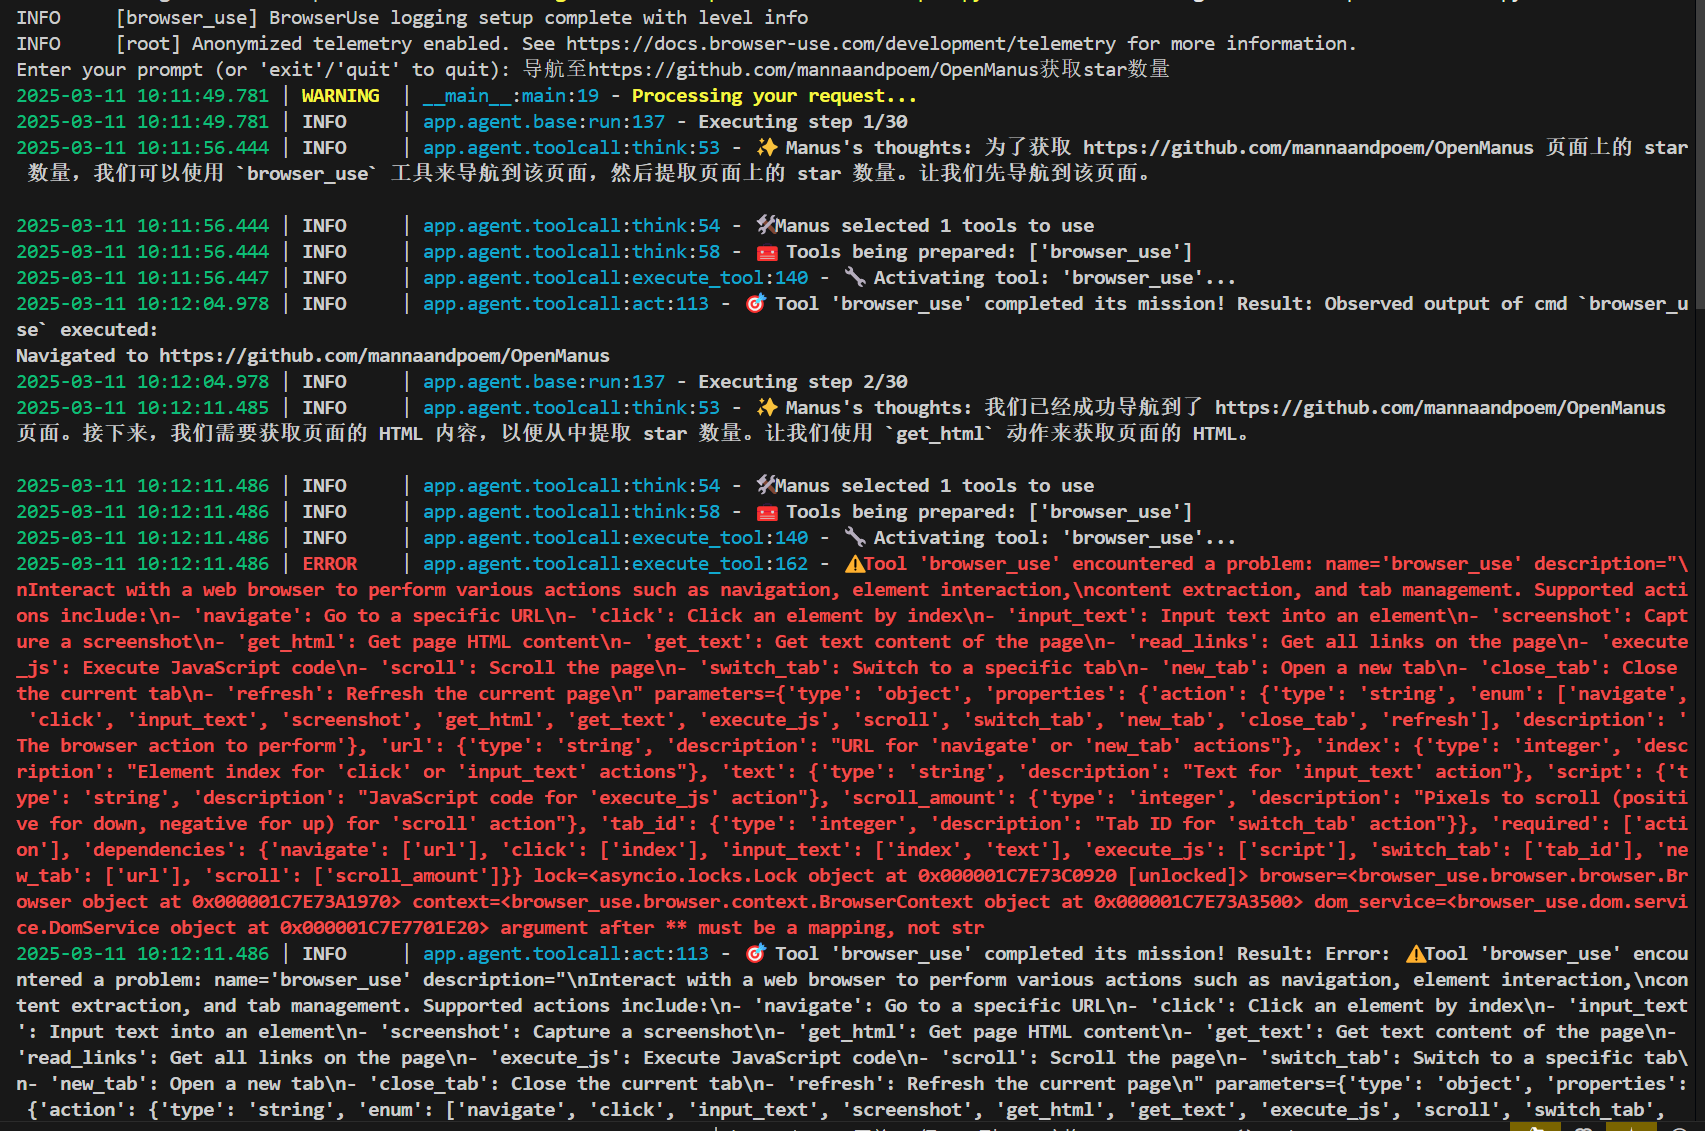Image resolution: width=1705 pixels, height=1131 pixels.
Task: Click the __main__:main:19 source reference
Action: pos(510,96)
